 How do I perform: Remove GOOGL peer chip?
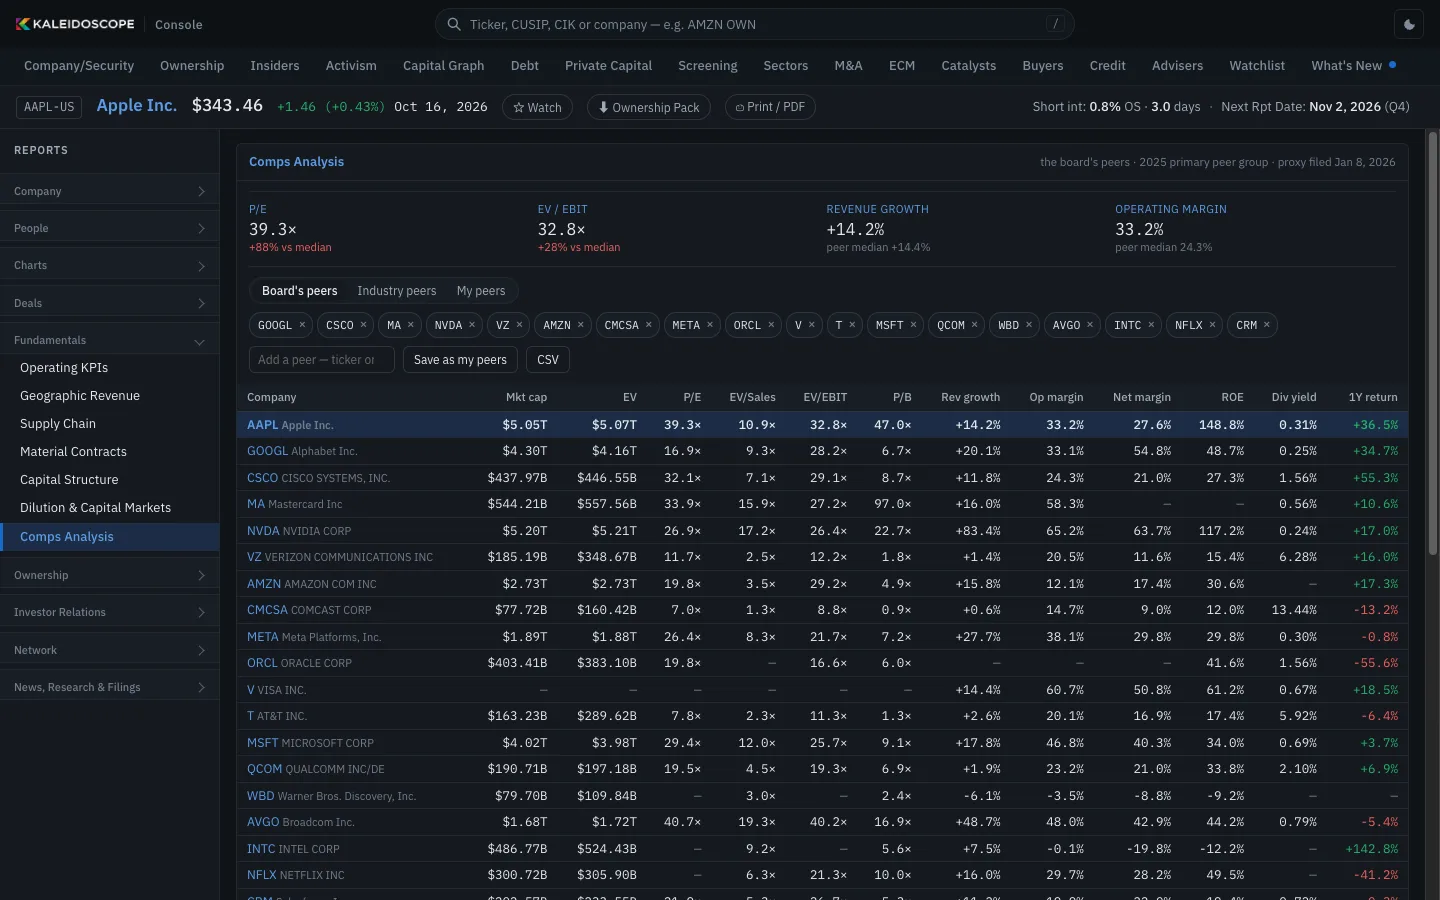click(x=302, y=325)
